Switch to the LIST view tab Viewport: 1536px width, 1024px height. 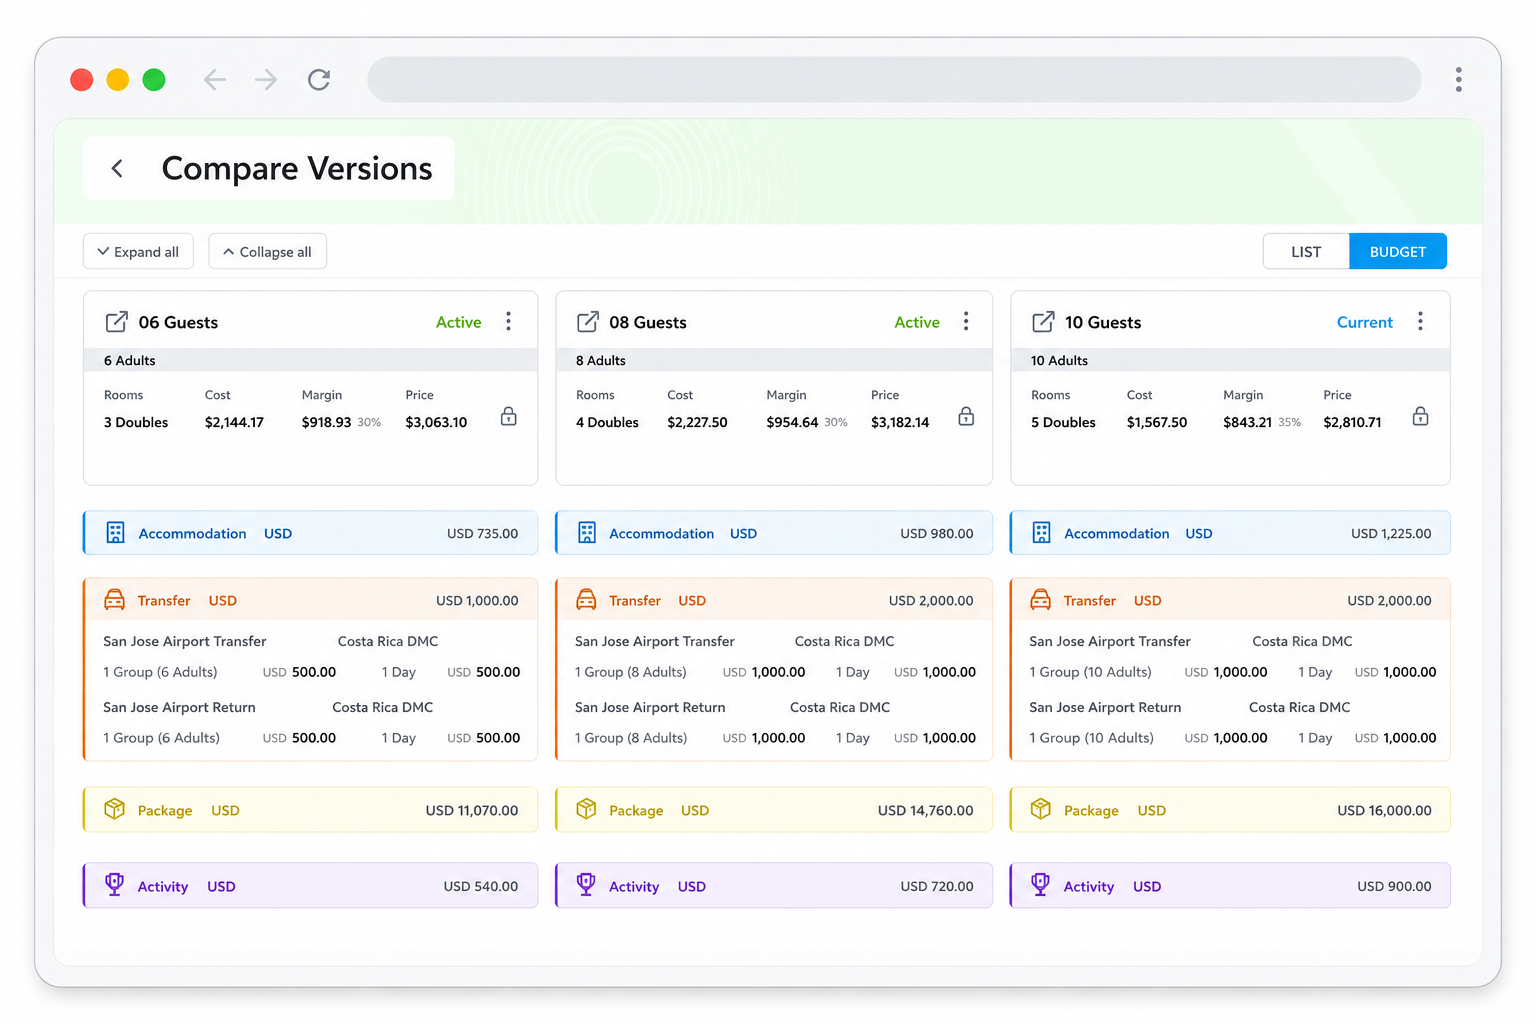tap(1306, 252)
